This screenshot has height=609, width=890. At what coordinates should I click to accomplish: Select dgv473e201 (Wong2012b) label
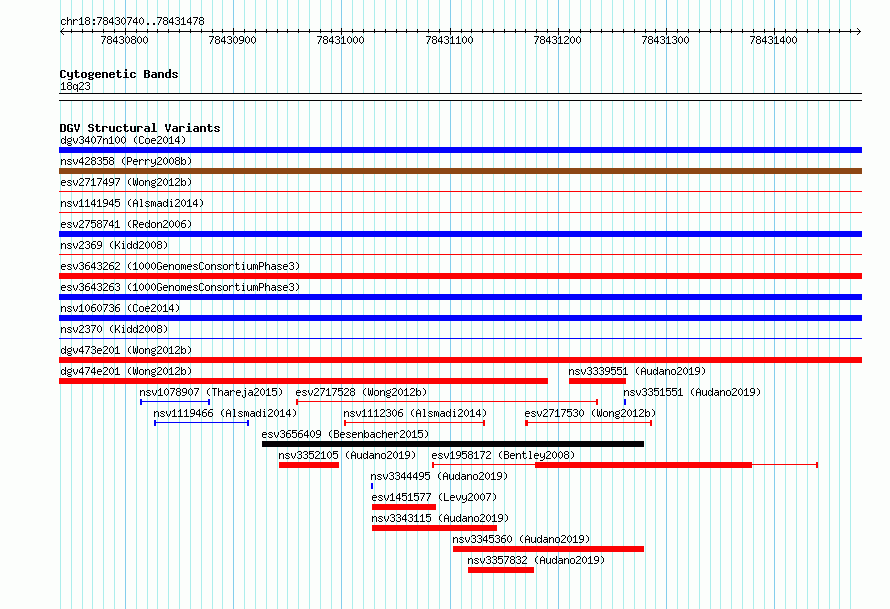coord(126,350)
